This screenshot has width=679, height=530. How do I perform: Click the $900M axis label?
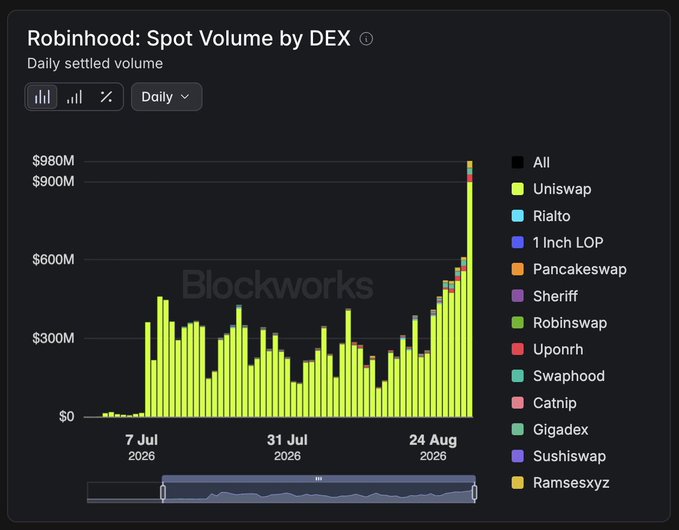53,181
